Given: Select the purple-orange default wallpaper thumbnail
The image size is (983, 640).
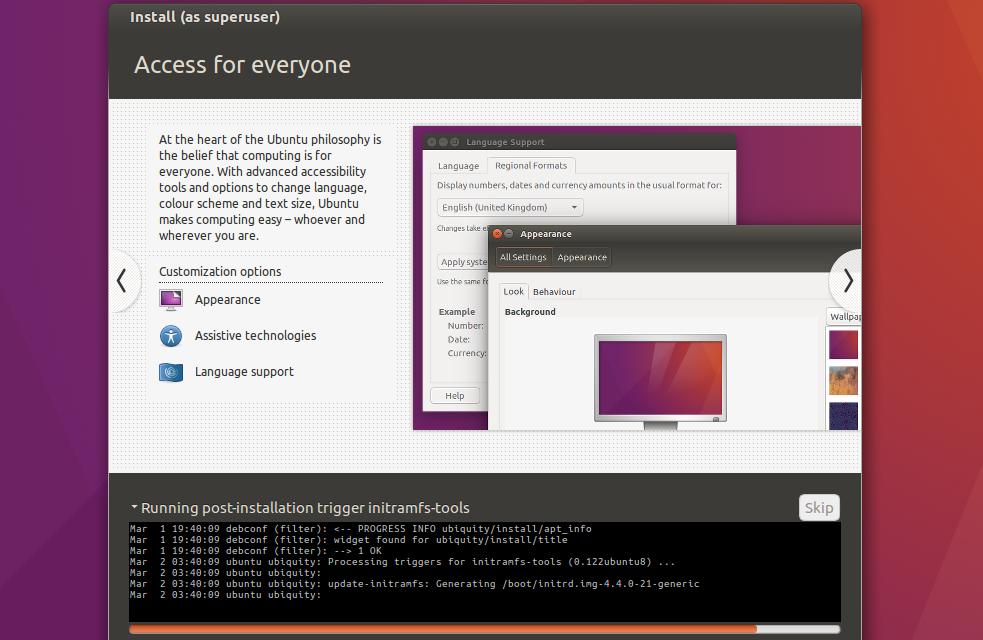Looking at the screenshot, I should [843, 344].
